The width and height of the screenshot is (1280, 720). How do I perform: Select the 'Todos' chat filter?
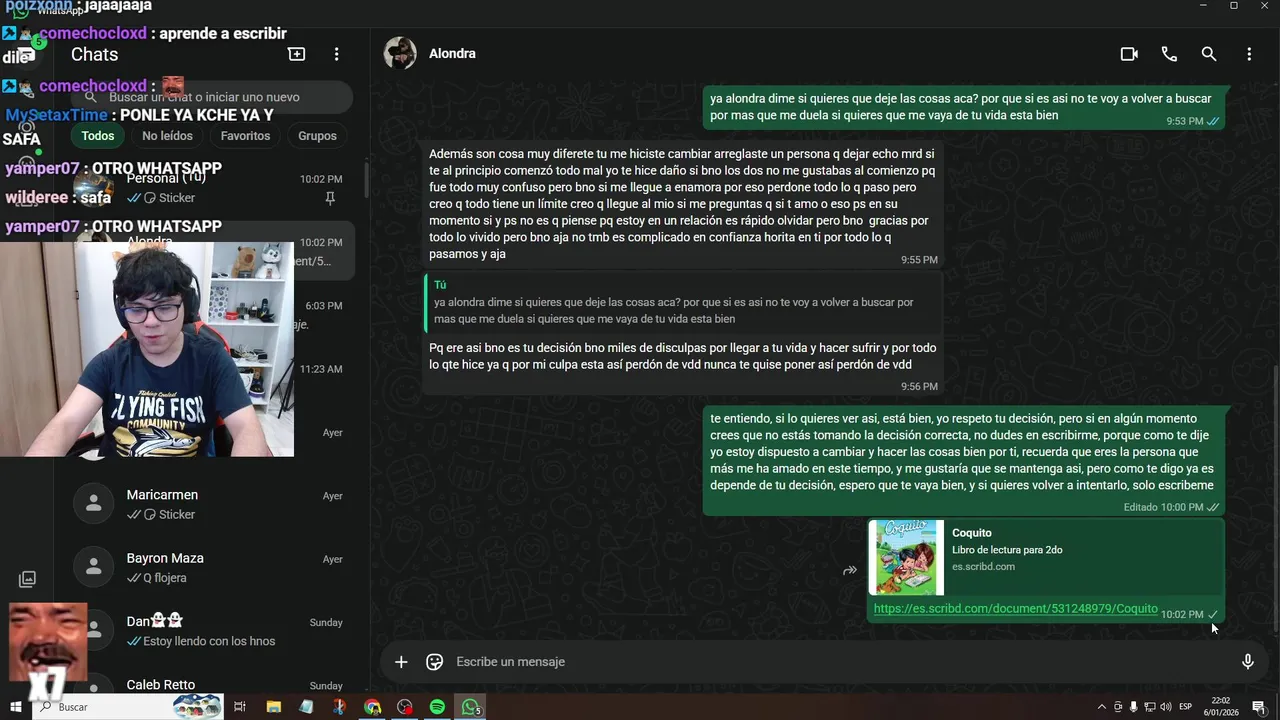pyautogui.click(x=98, y=136)
